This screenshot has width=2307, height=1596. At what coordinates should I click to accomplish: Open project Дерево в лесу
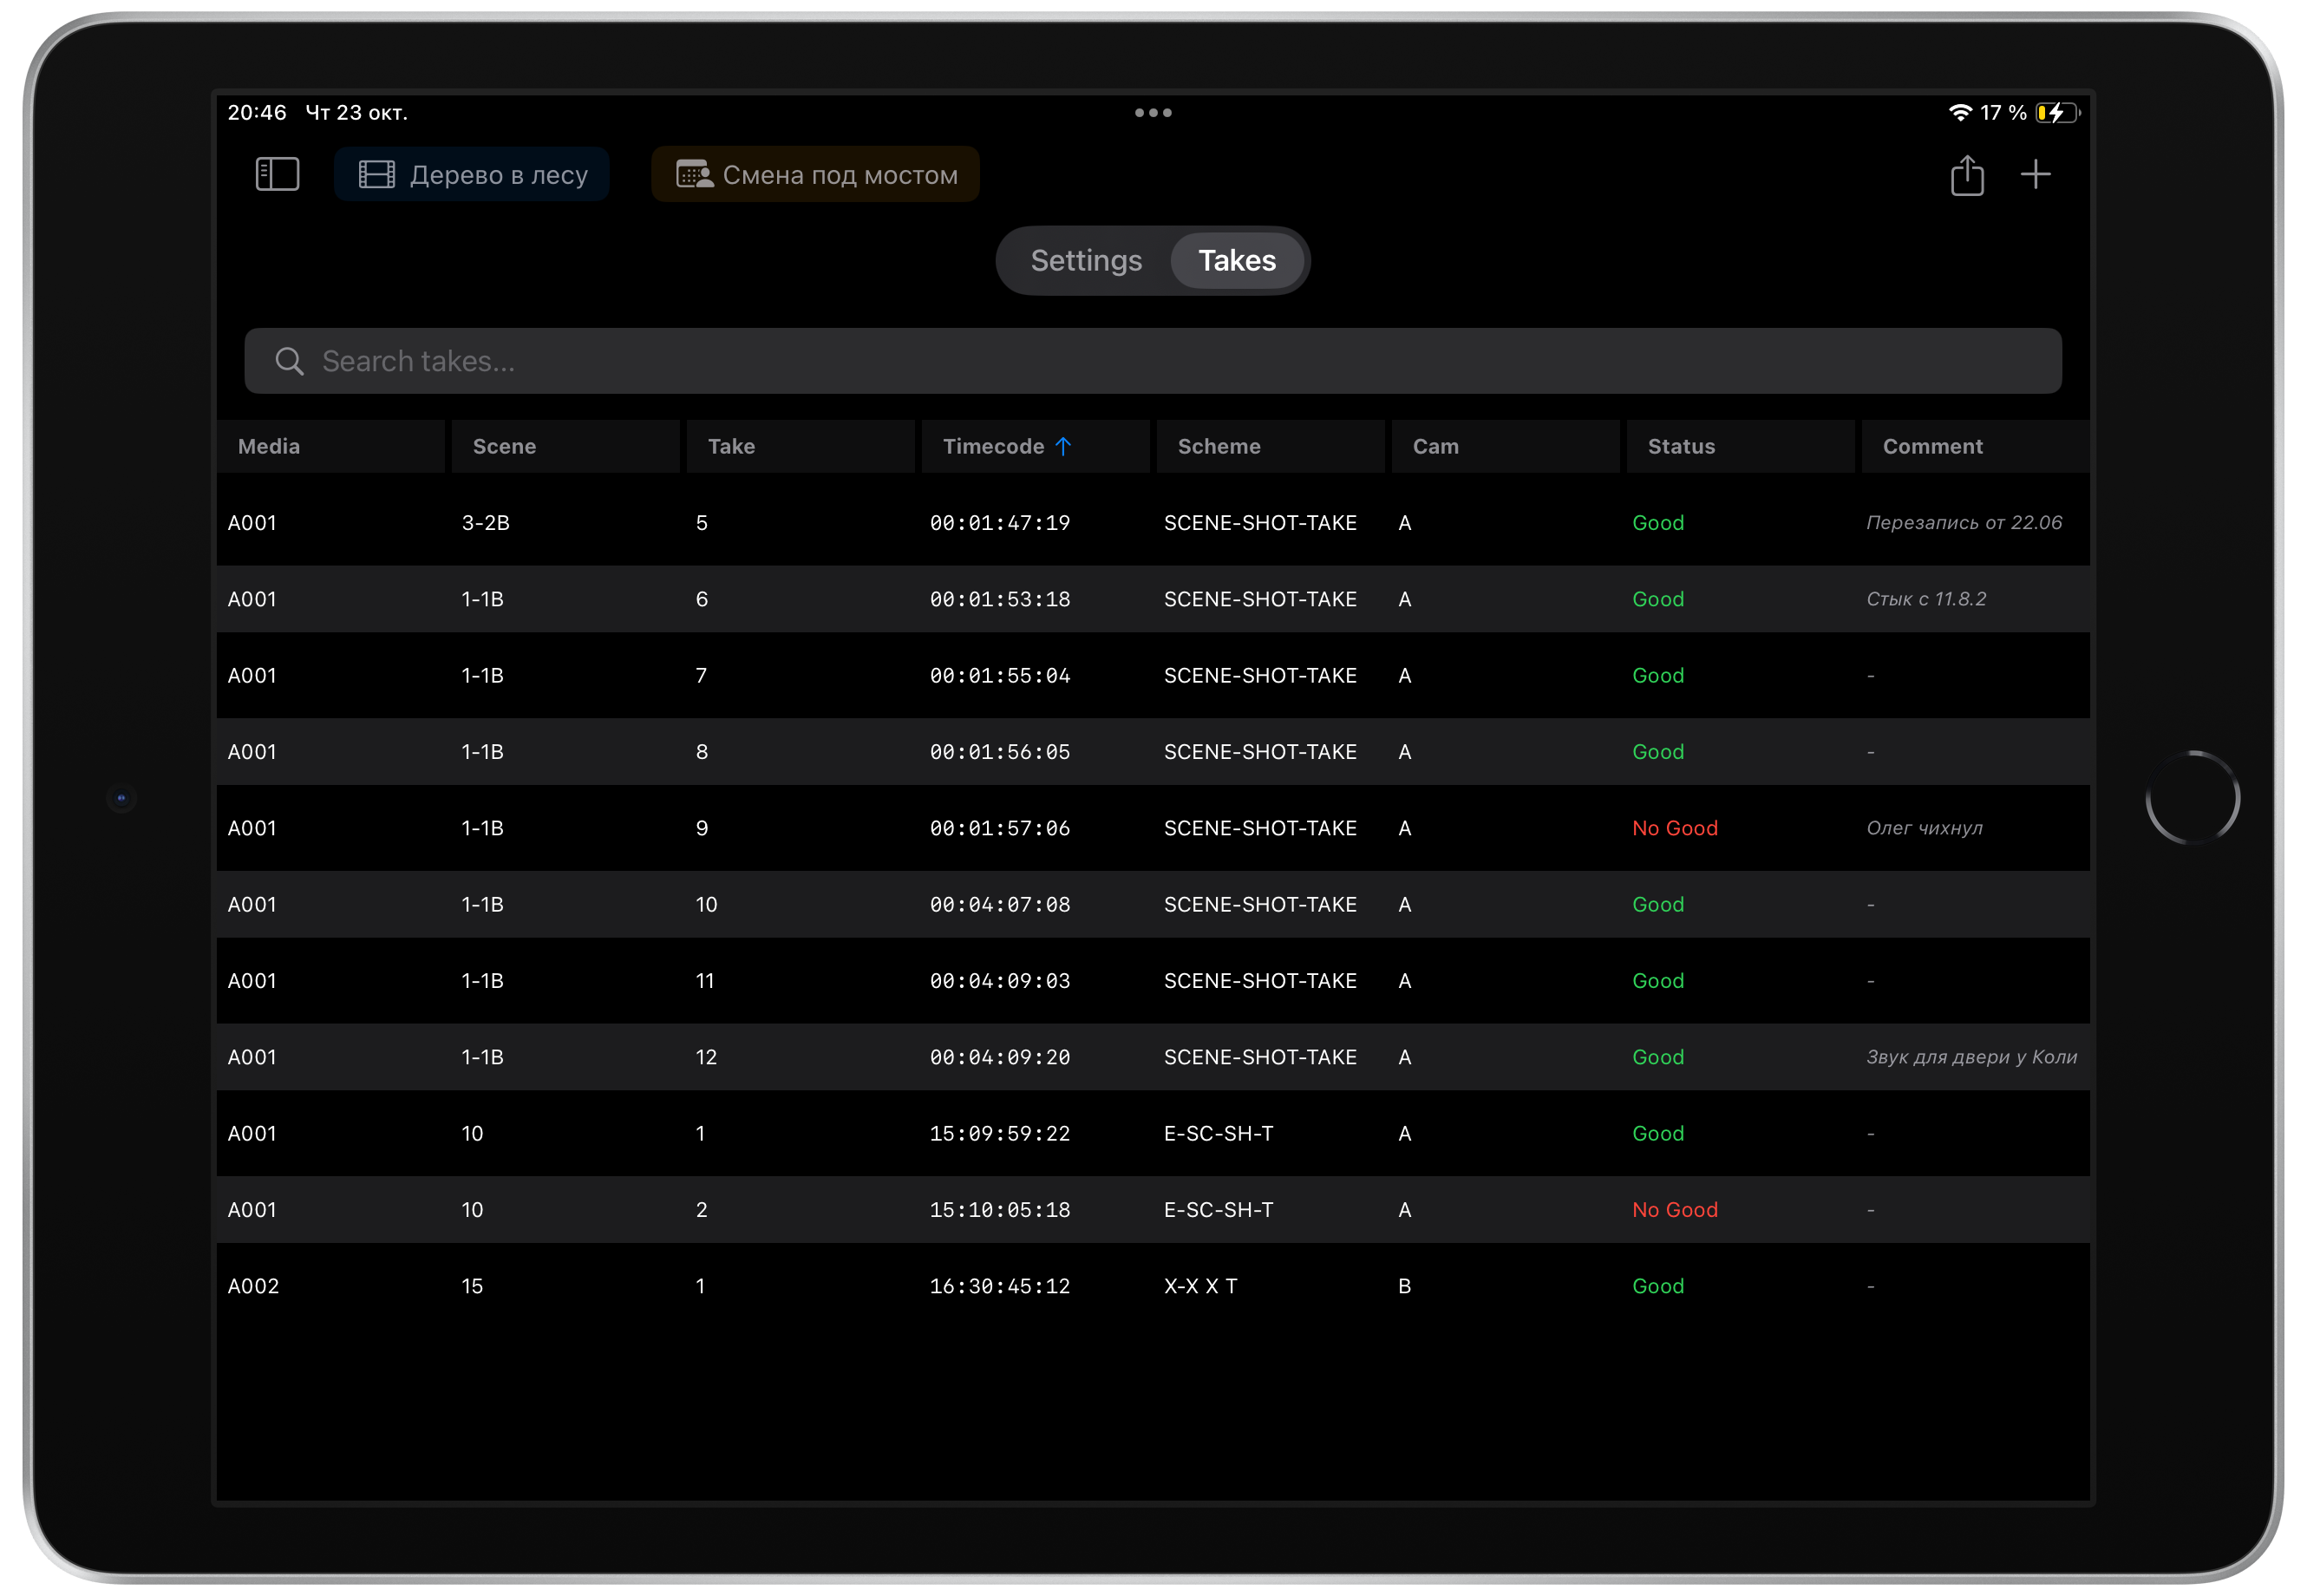(498, 175)
